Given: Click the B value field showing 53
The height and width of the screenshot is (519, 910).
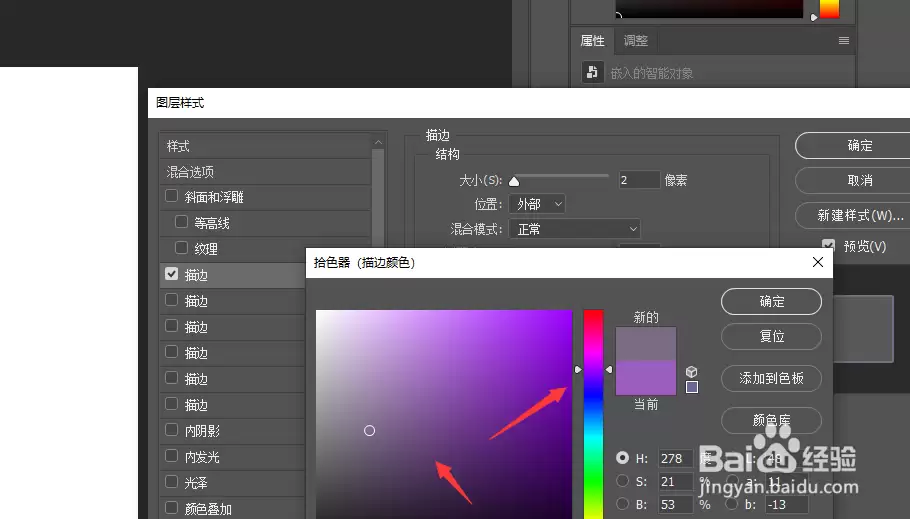Looking at the screenshot, I should [676, 504].
